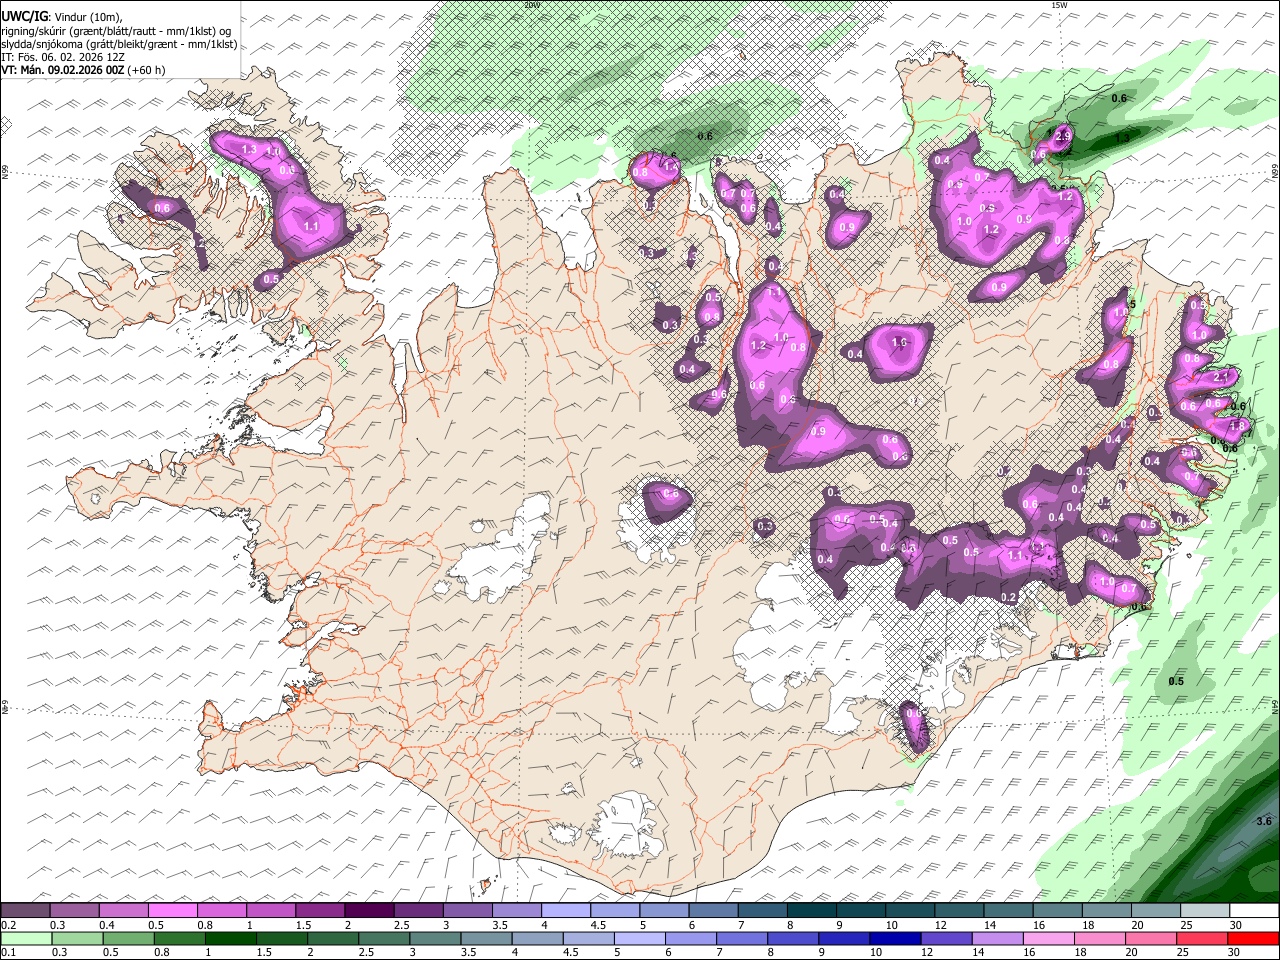This screenshot has width=1280, height=960.
Task: Click the 'VT: Mán. 09.02.2026 00Z' valid time
Action: point(62,70)
